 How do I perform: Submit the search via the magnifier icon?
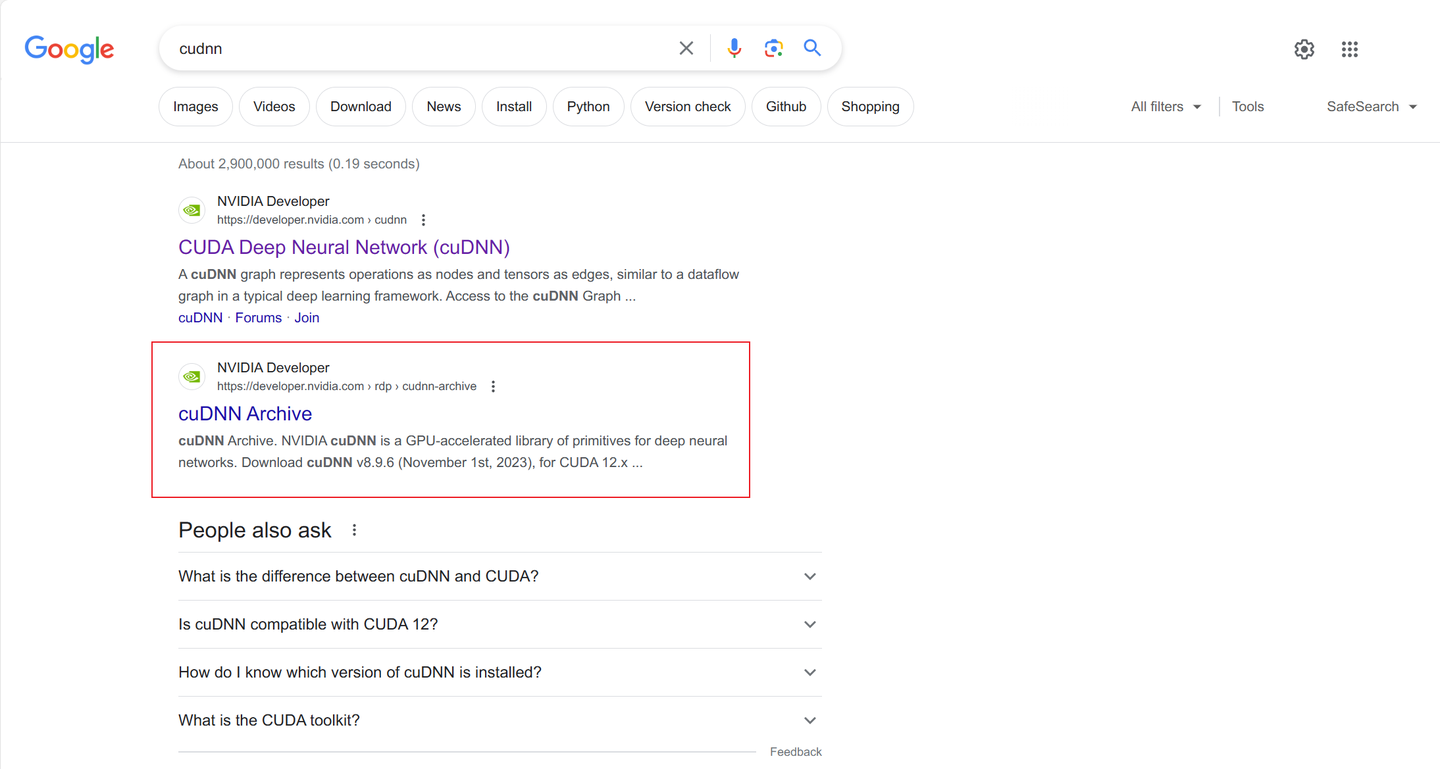click(x=811, y=47)
